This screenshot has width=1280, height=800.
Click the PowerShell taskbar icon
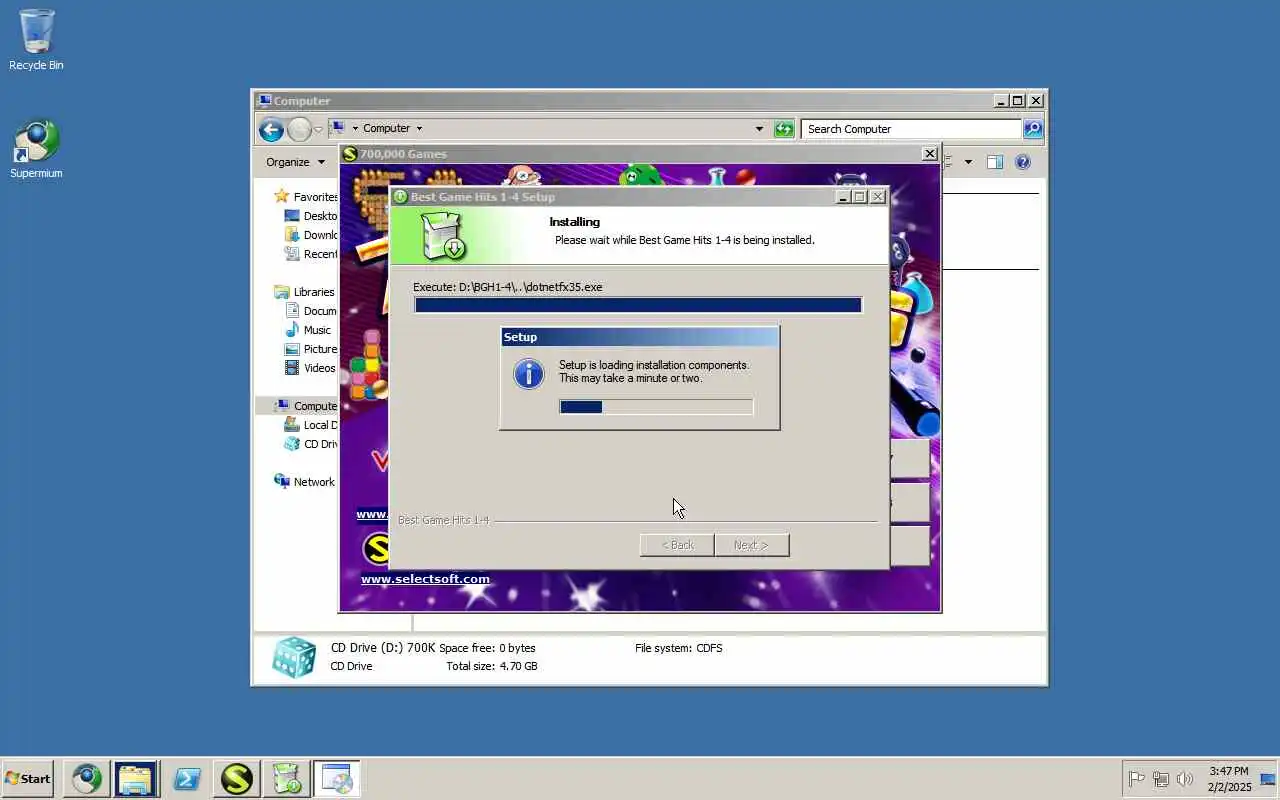pos(186,778)
